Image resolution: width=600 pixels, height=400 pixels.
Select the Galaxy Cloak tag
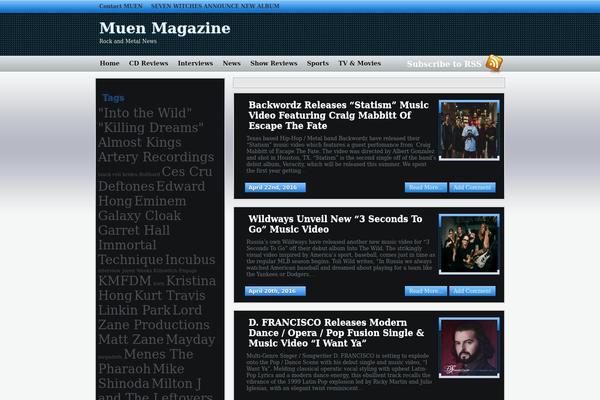point(139,216)
